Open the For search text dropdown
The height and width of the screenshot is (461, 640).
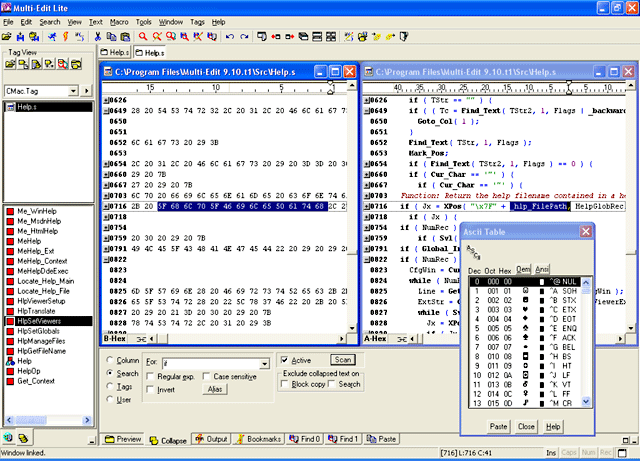click(264, 363)
